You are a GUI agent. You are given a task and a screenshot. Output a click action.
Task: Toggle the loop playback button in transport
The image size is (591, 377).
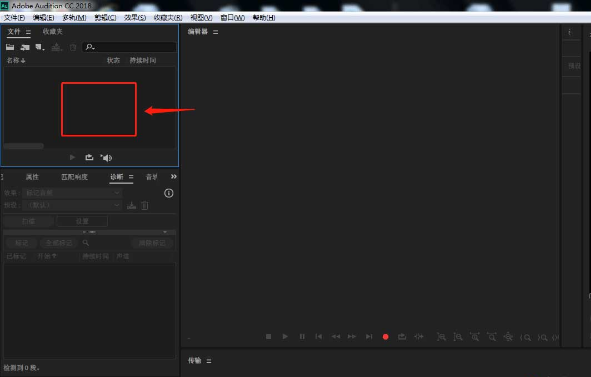click(402, 336)
